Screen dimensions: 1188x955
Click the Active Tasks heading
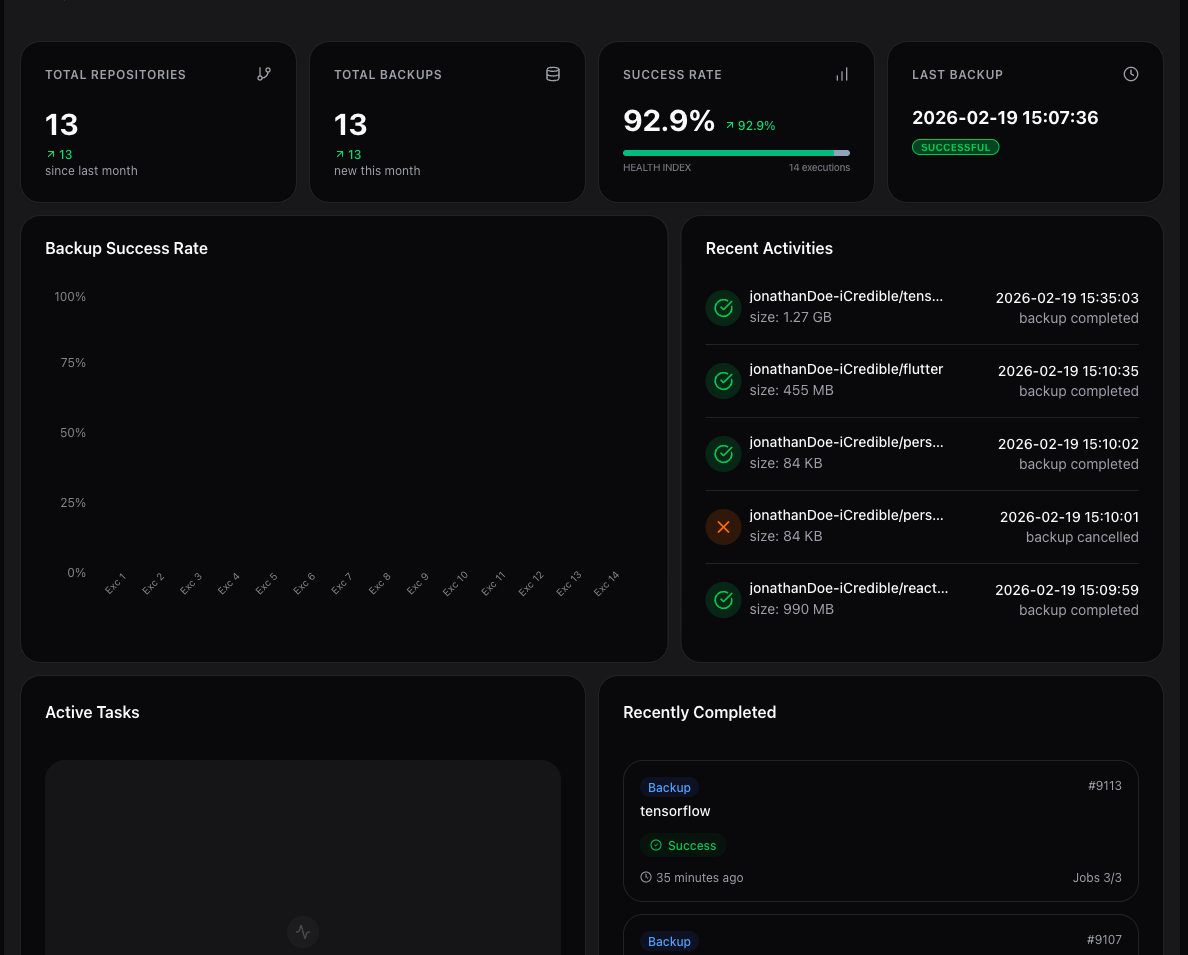(x=92, y=712)
